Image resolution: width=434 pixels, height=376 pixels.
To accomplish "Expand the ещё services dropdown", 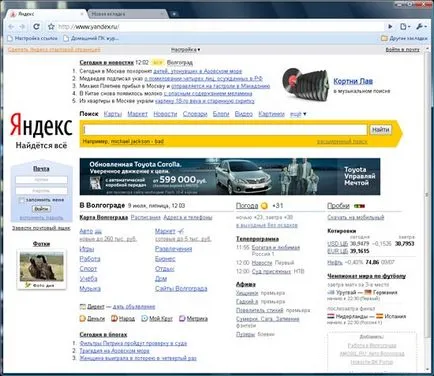I will [x=298, y=114].
